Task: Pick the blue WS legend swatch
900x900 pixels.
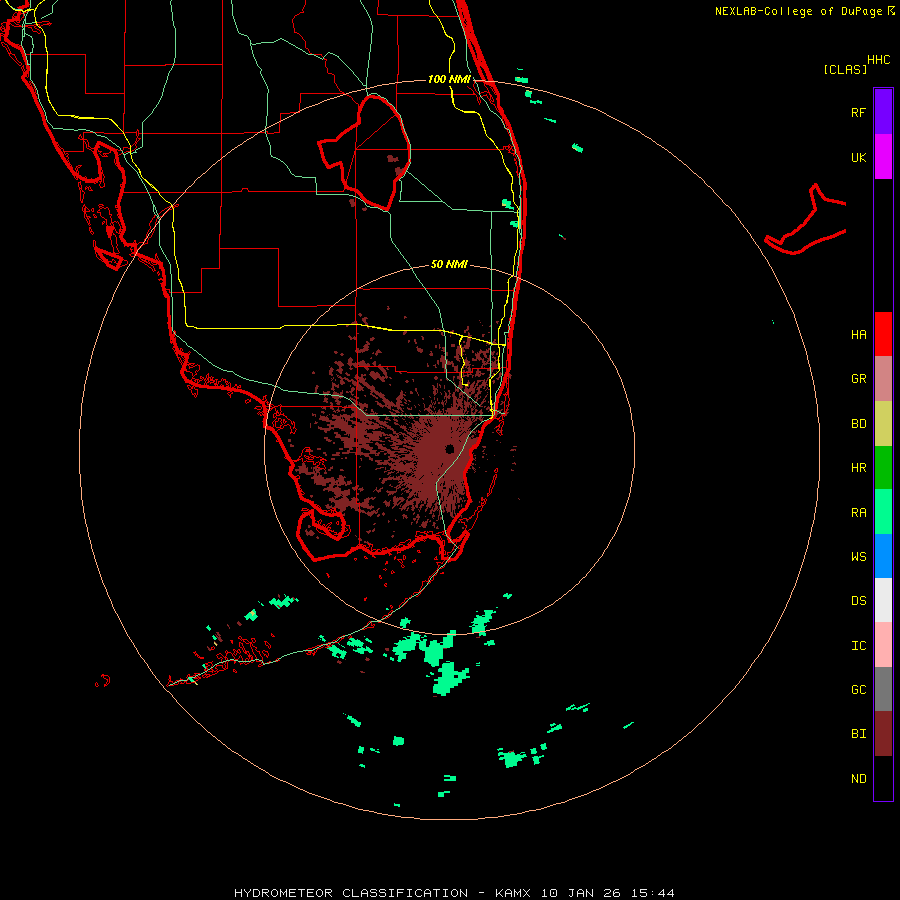Action: click(x=883, y=556)
